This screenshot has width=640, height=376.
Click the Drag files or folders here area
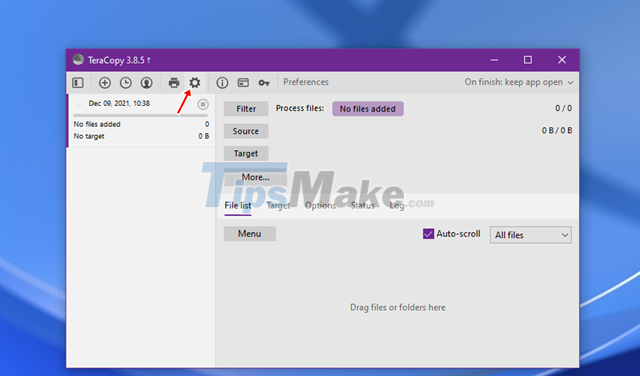[x=398, y=307]
